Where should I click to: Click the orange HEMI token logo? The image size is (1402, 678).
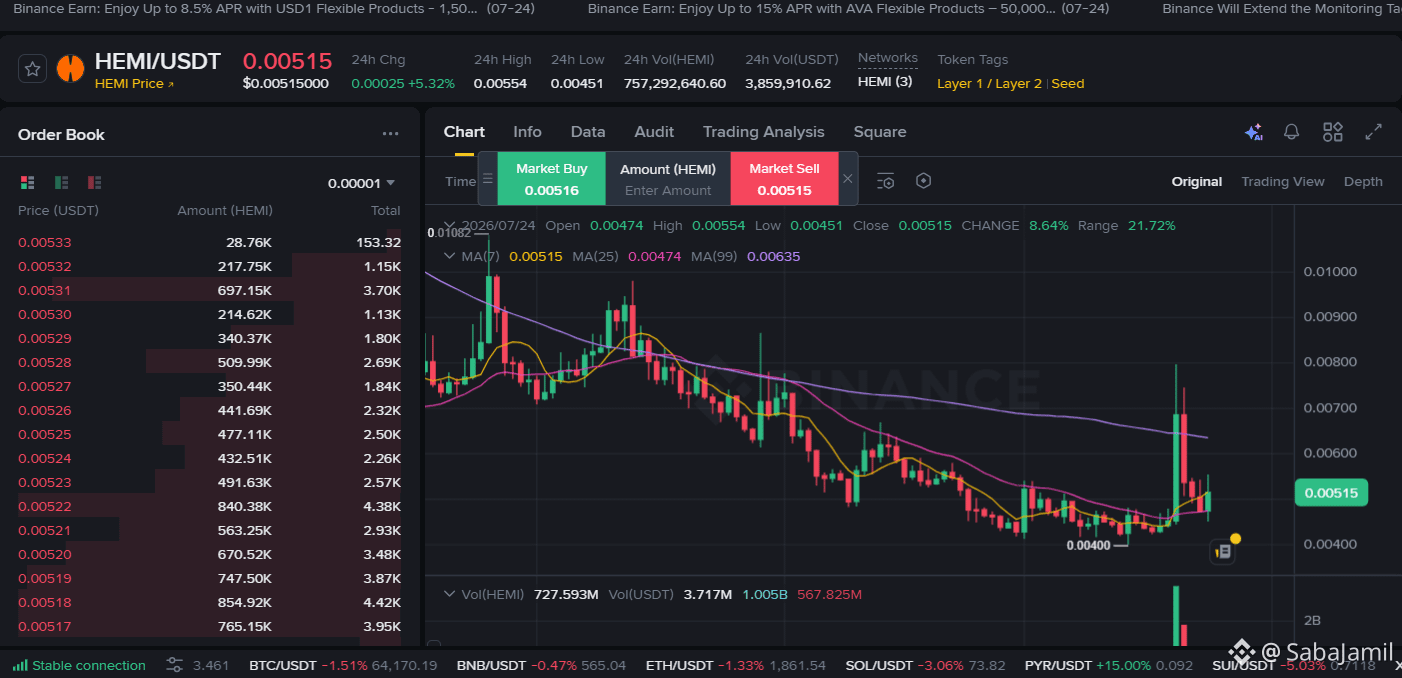coord(70,69)
